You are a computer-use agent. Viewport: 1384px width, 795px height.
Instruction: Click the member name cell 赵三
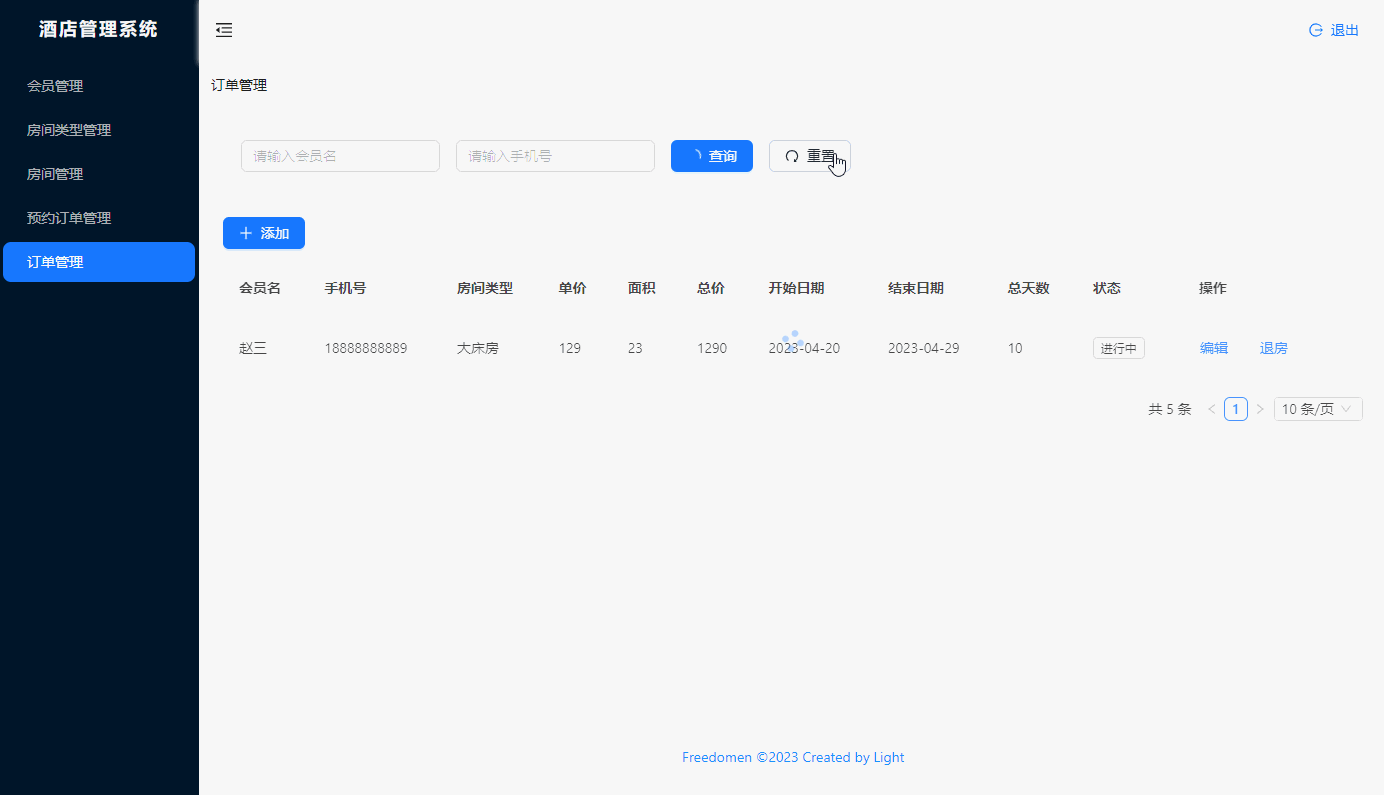pyautogui.click(x=253, y=348)
